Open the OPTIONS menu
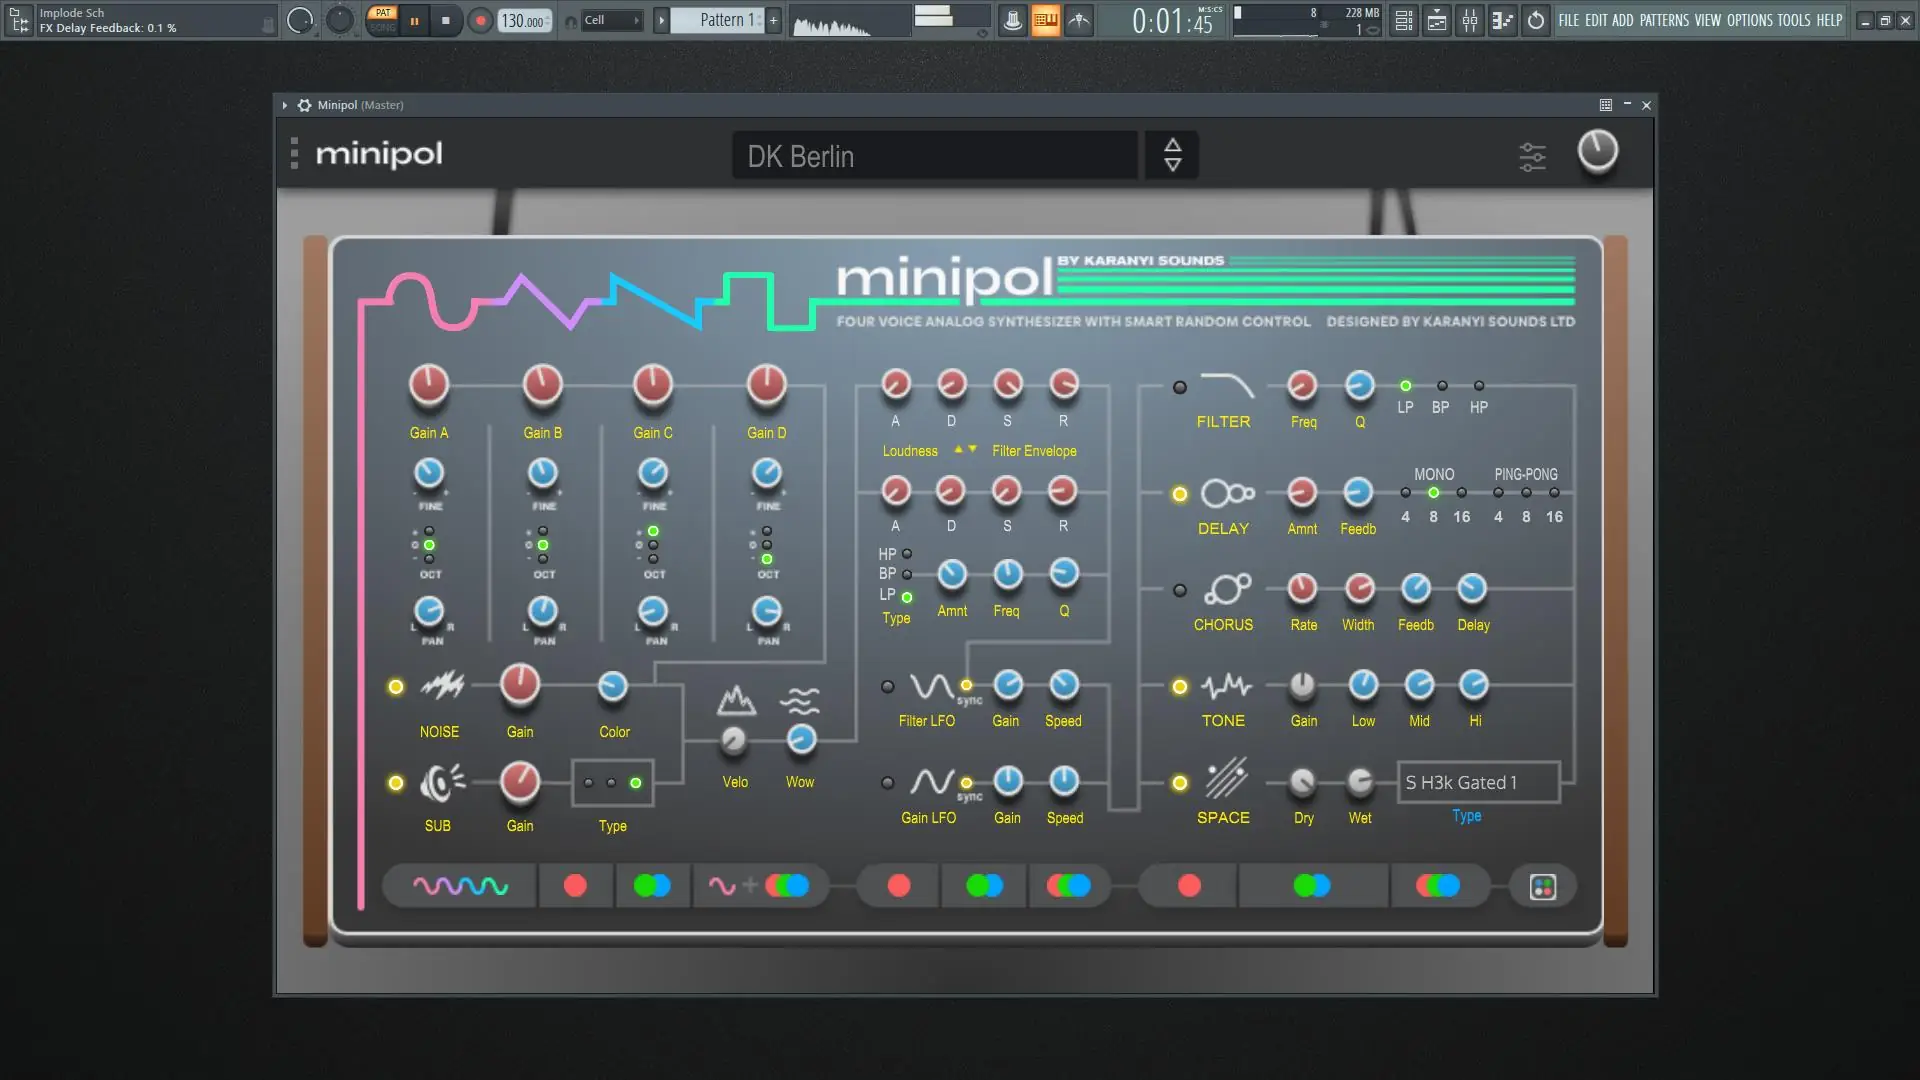The width and height of the screenshot is (1920, 1080). pos(1749,20)
